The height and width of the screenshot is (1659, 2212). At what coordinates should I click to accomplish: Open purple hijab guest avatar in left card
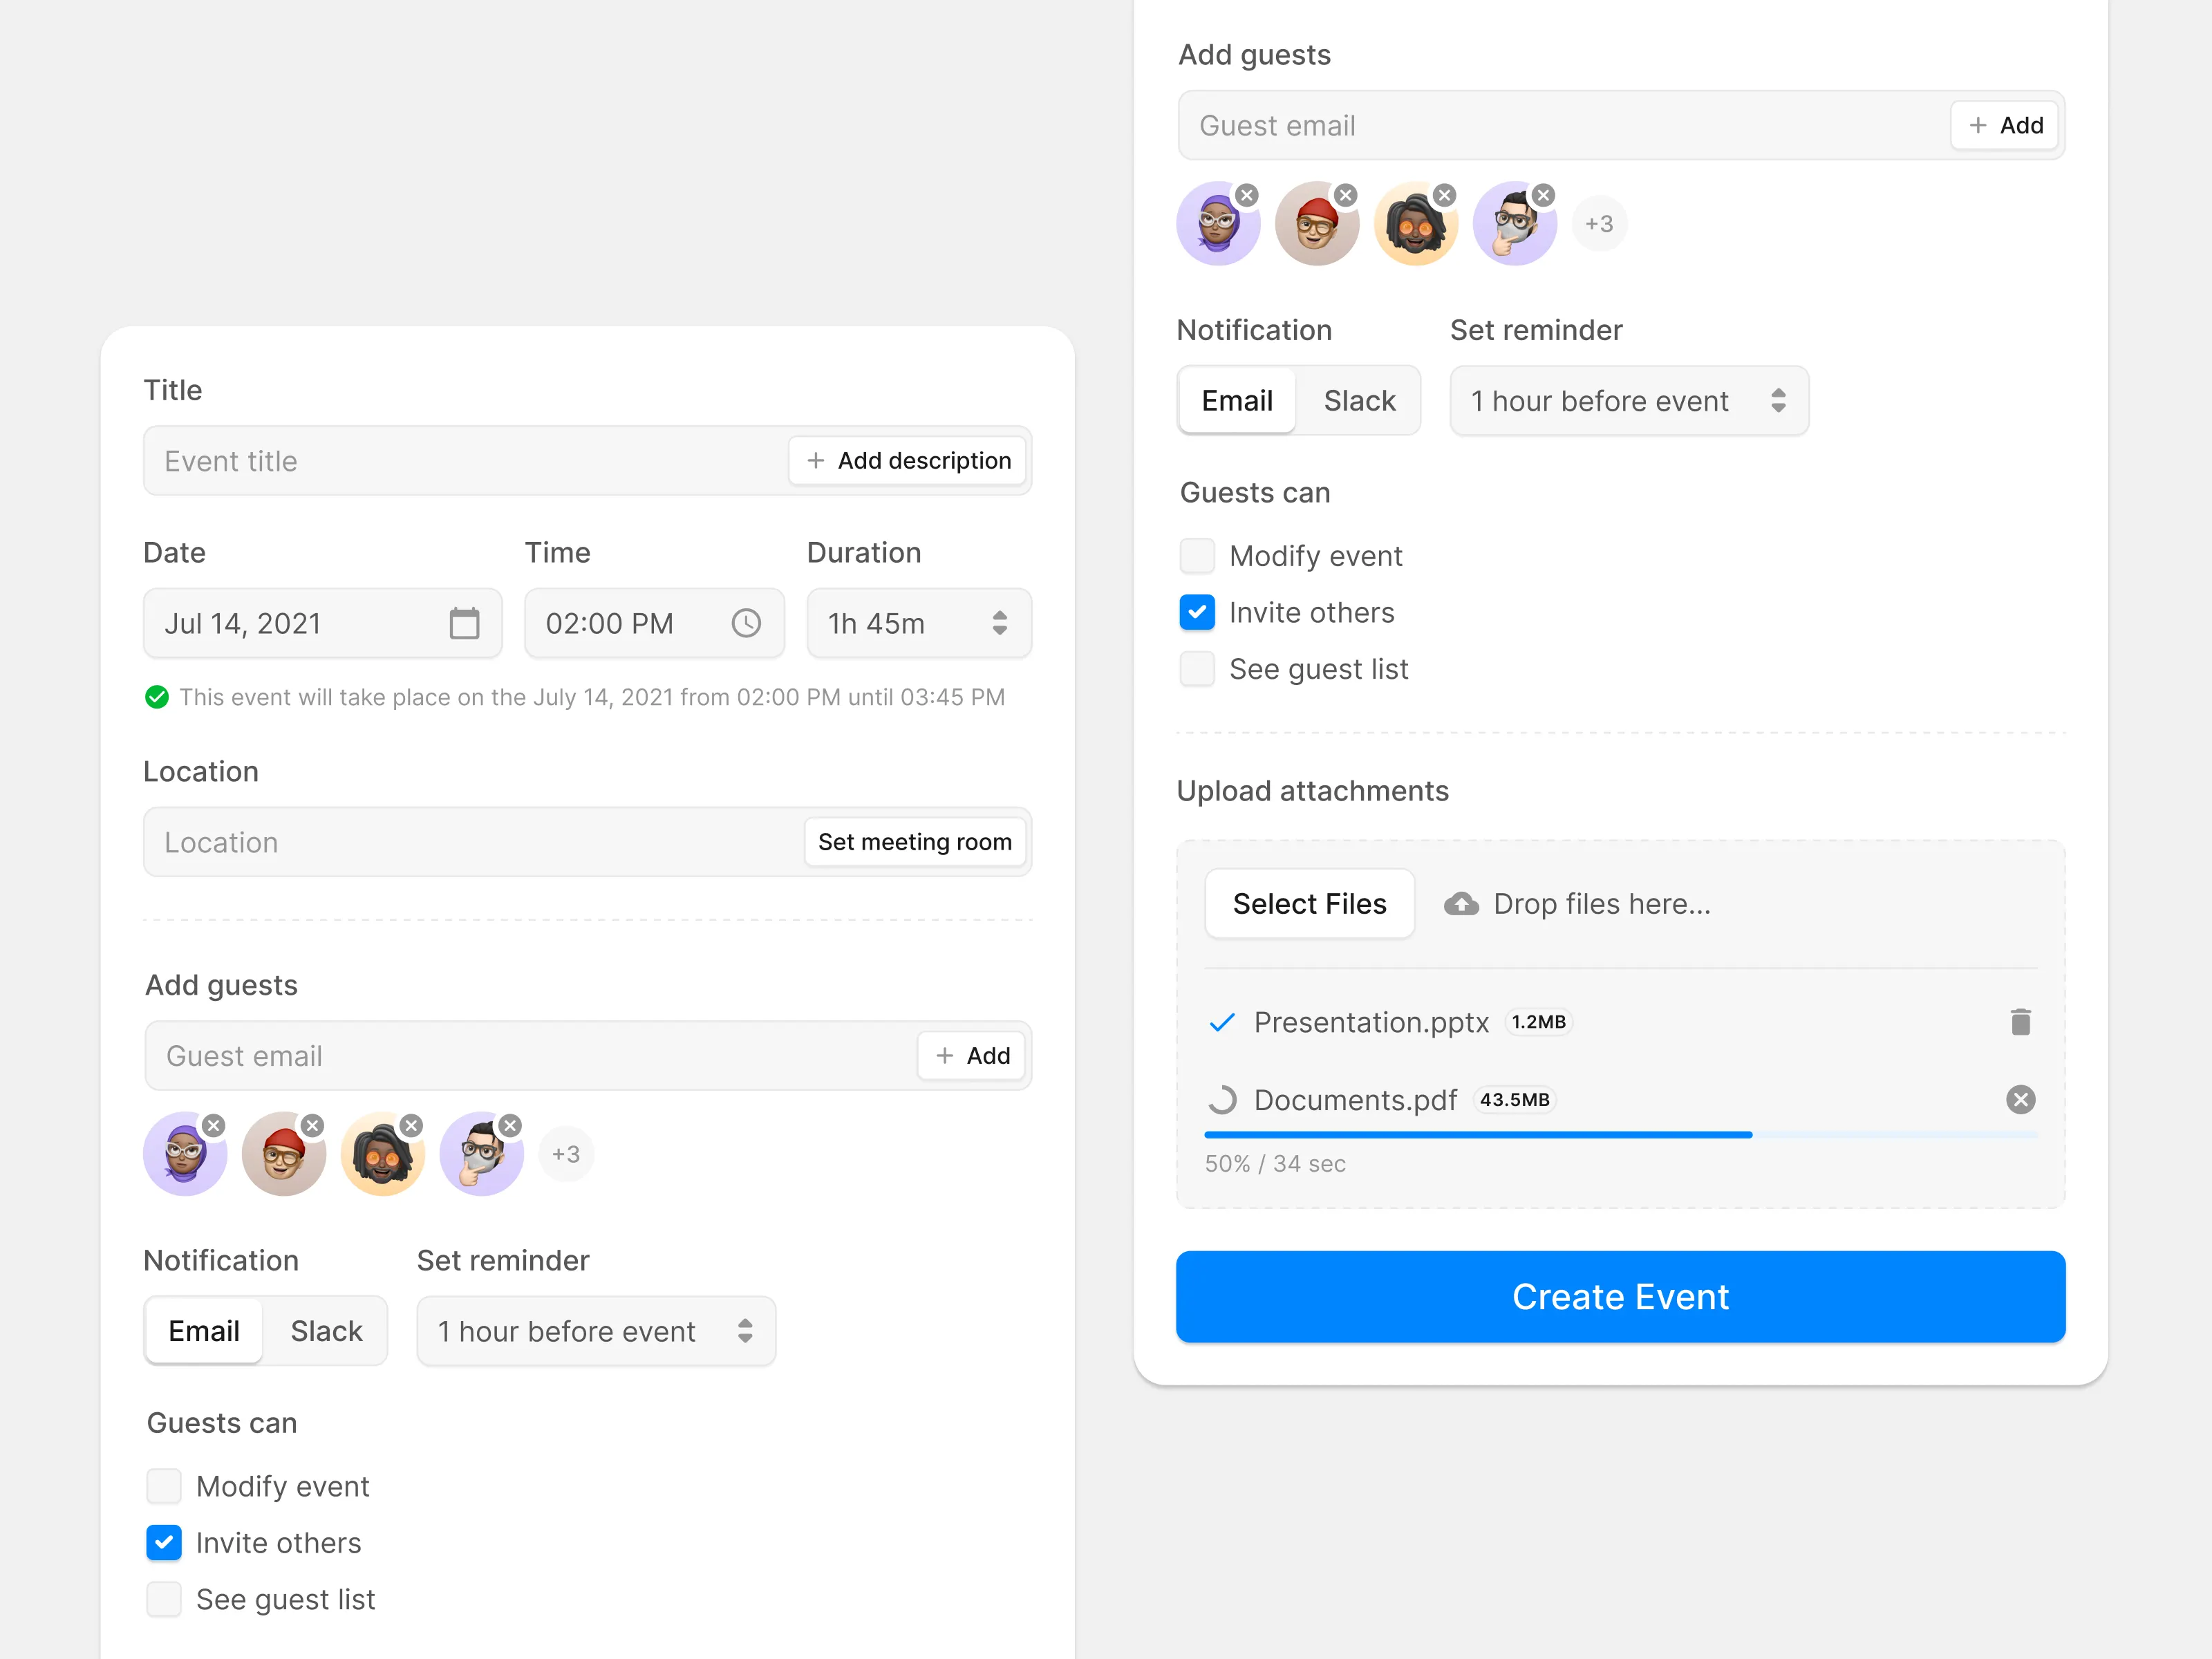[185, 1154]
